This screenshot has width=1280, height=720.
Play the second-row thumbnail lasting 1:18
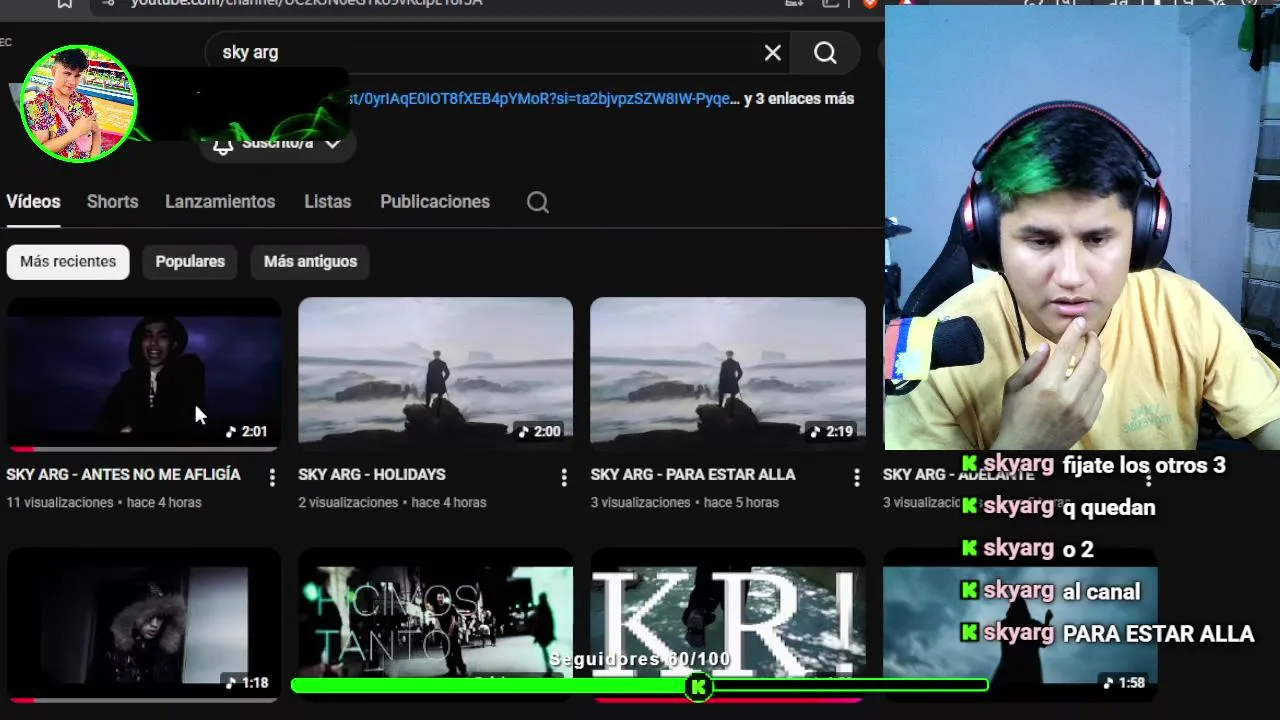coord(143,623)
